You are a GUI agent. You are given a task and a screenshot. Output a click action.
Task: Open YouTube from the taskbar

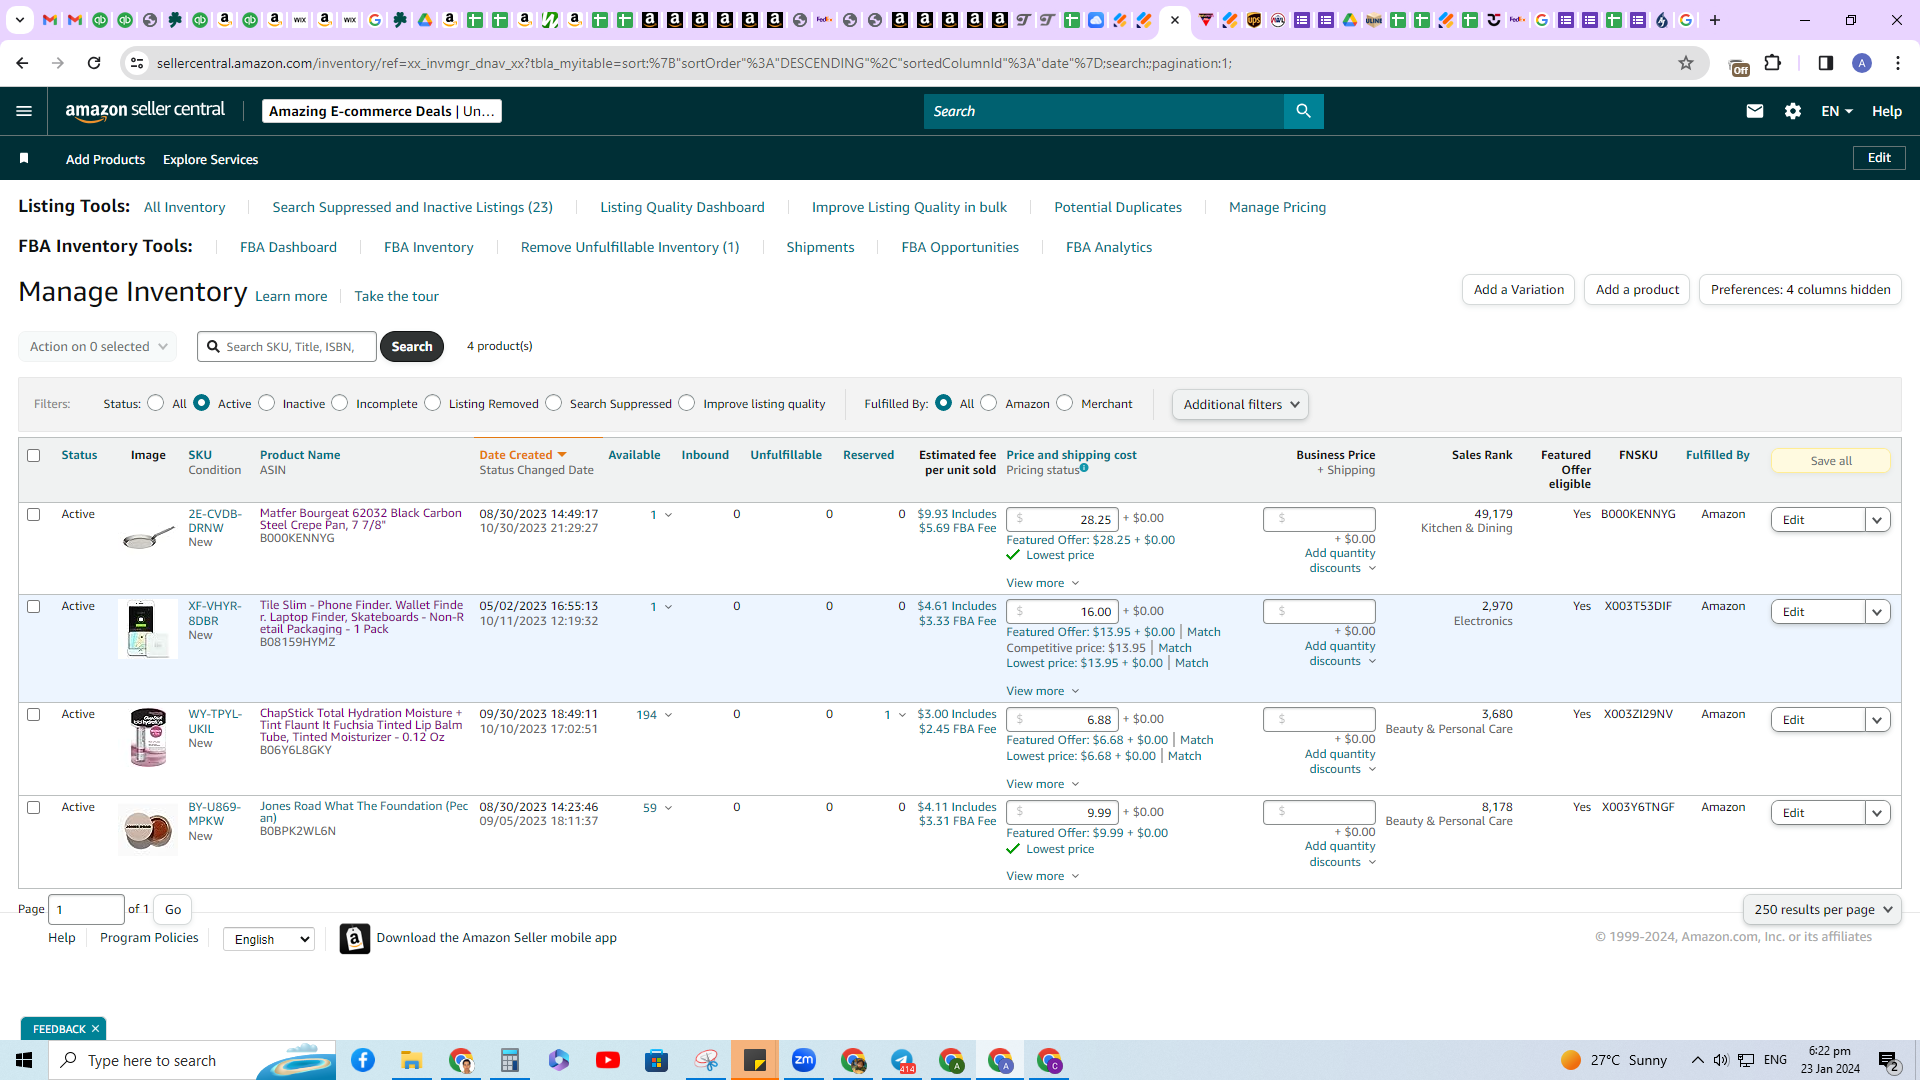point(607,1060)
